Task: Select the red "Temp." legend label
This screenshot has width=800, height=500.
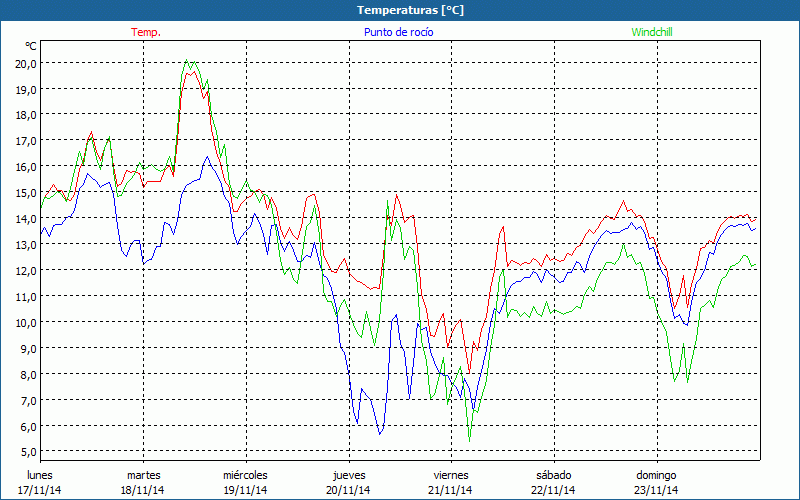Action: click(146, 32)
